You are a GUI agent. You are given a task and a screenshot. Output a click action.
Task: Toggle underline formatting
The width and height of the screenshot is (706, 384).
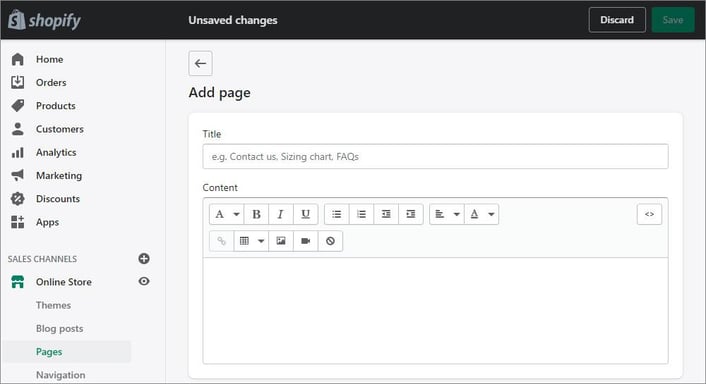point(305,214)
